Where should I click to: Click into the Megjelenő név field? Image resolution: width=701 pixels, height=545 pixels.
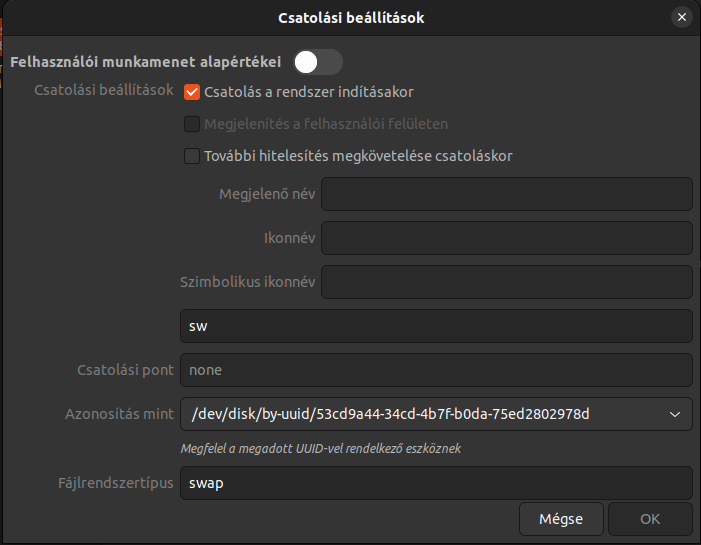point(507,194)
